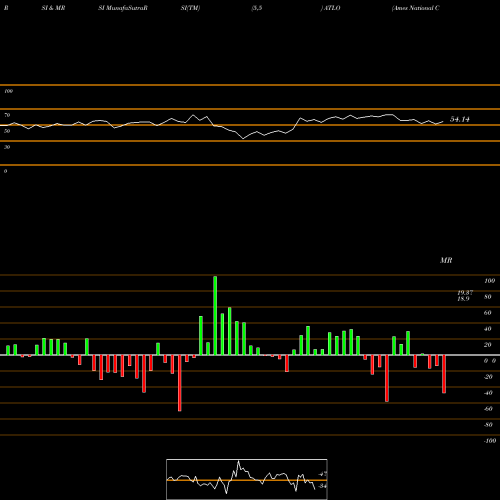Click the MR axis label -60
Screen dimensions: 500x500
pos(488,409)
